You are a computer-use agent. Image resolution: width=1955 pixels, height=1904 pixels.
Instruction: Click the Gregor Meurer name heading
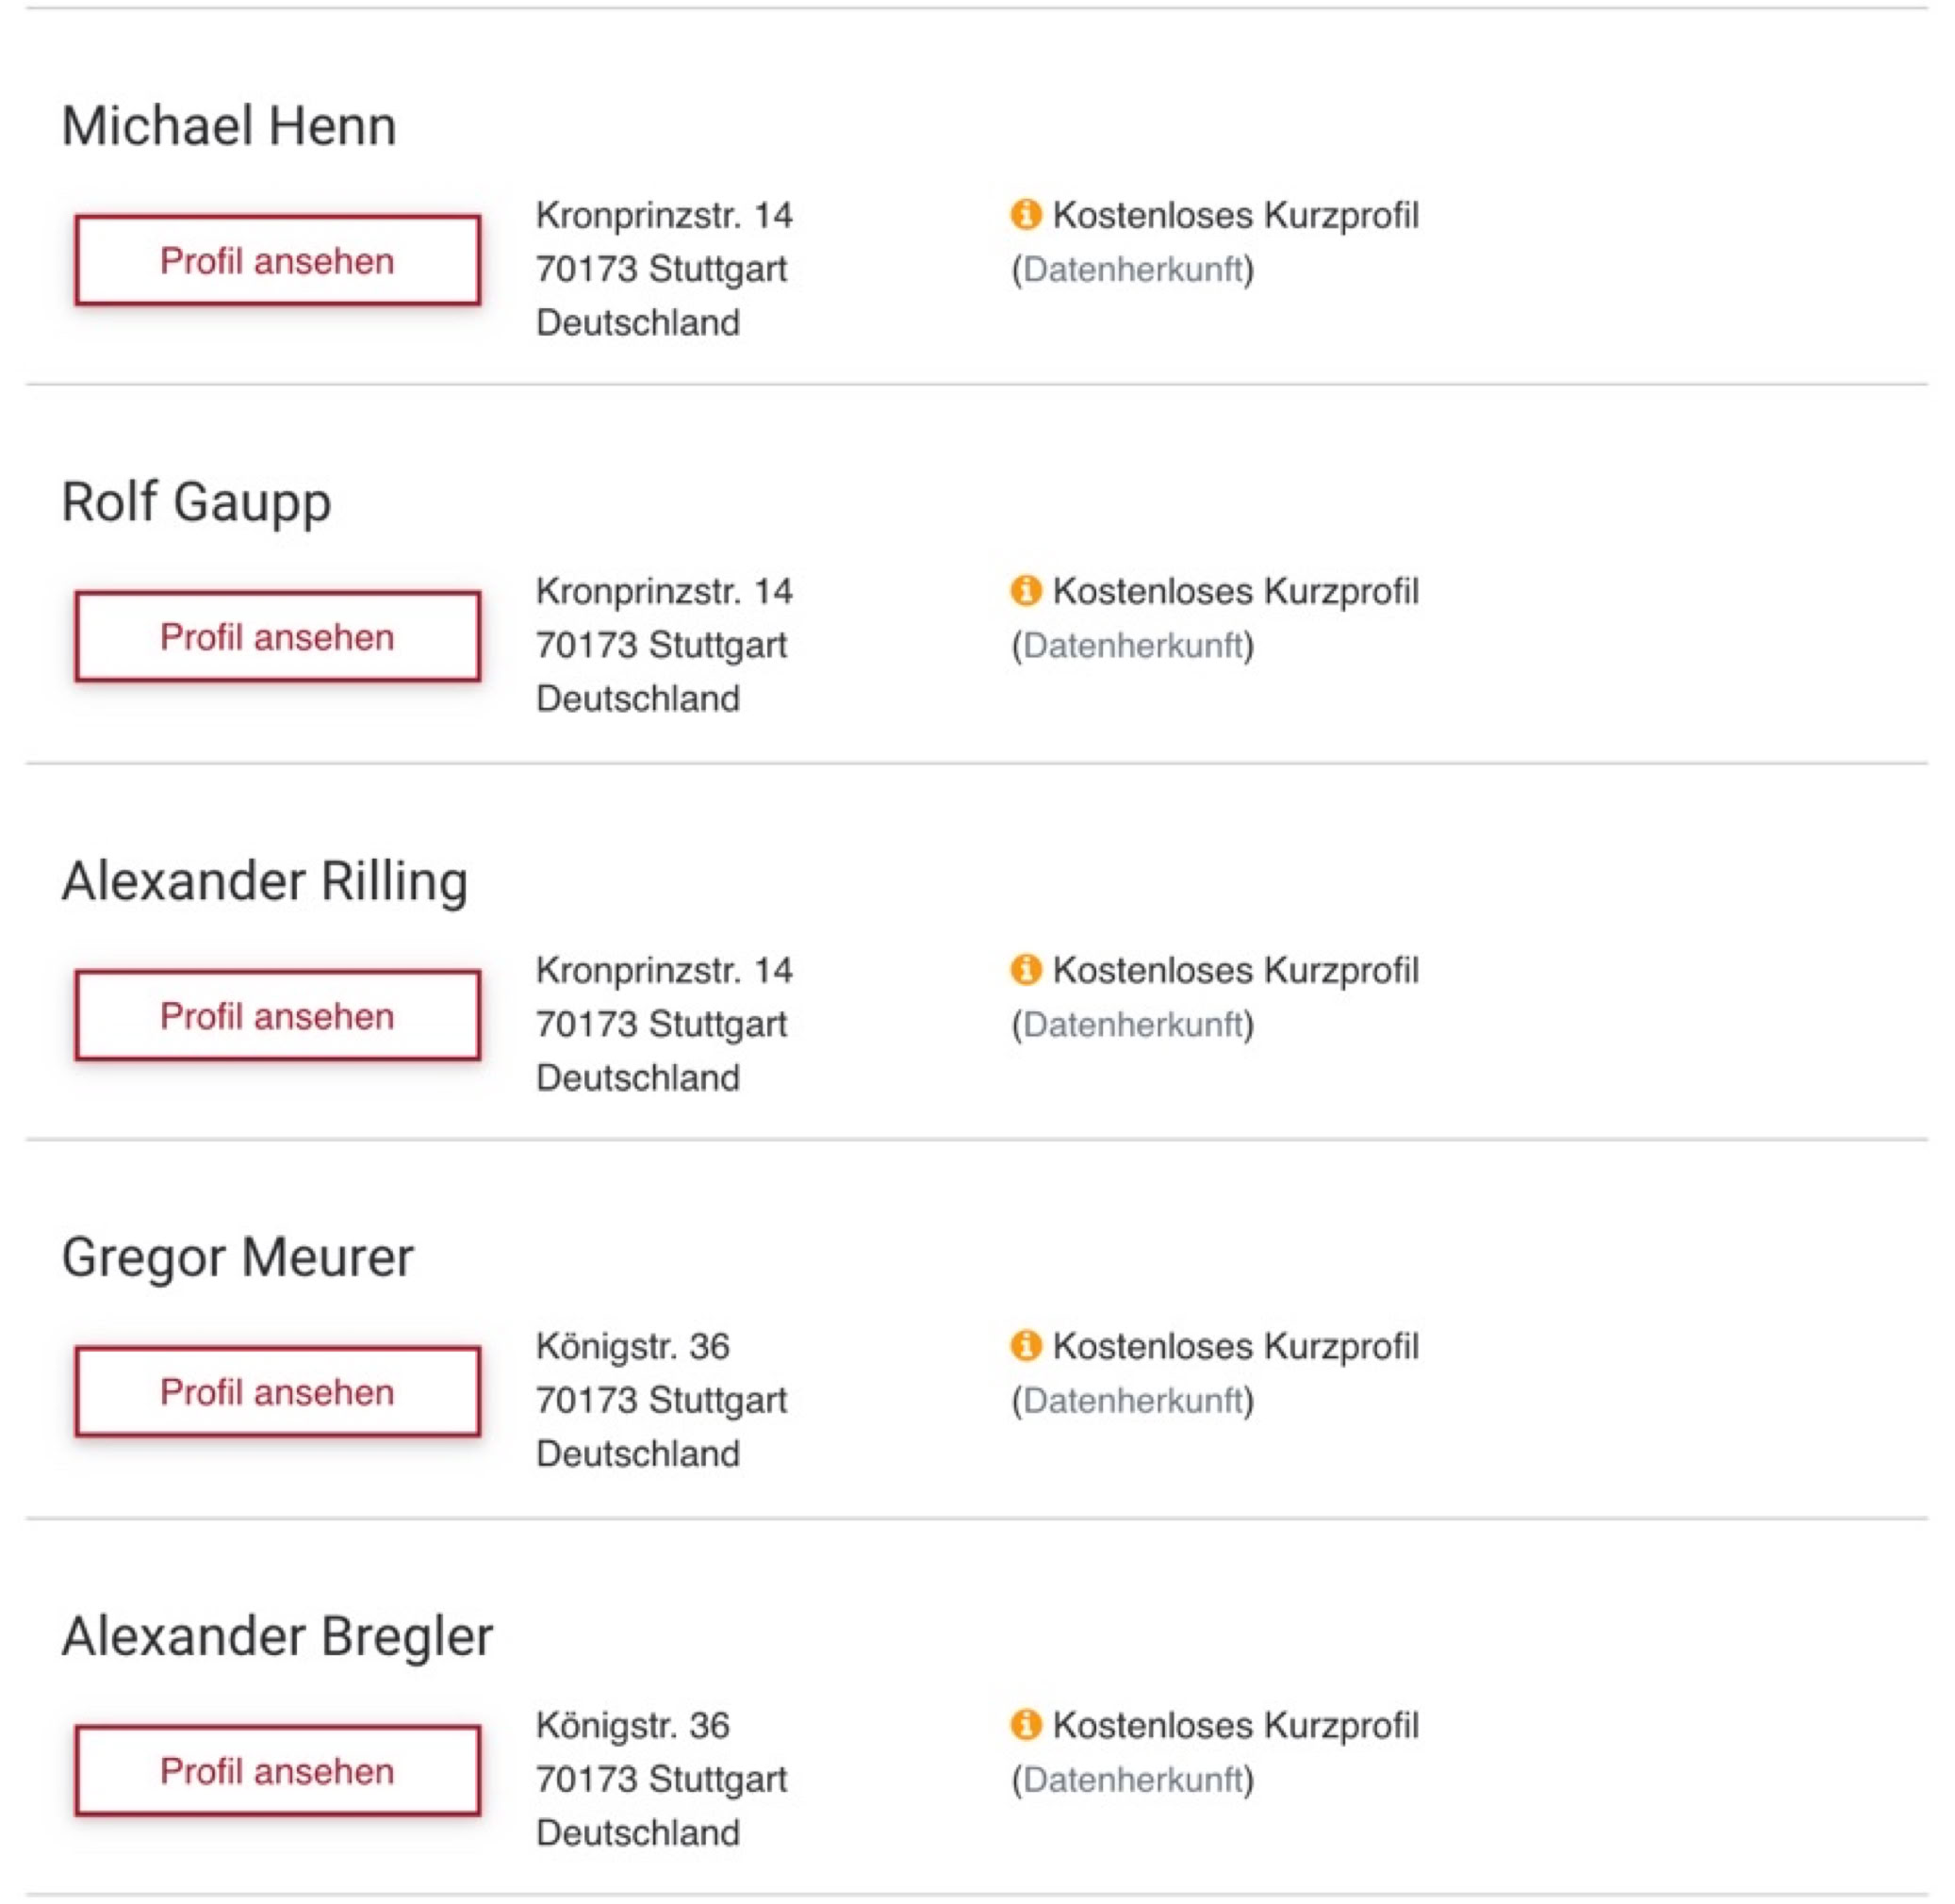click(237, 1257)
